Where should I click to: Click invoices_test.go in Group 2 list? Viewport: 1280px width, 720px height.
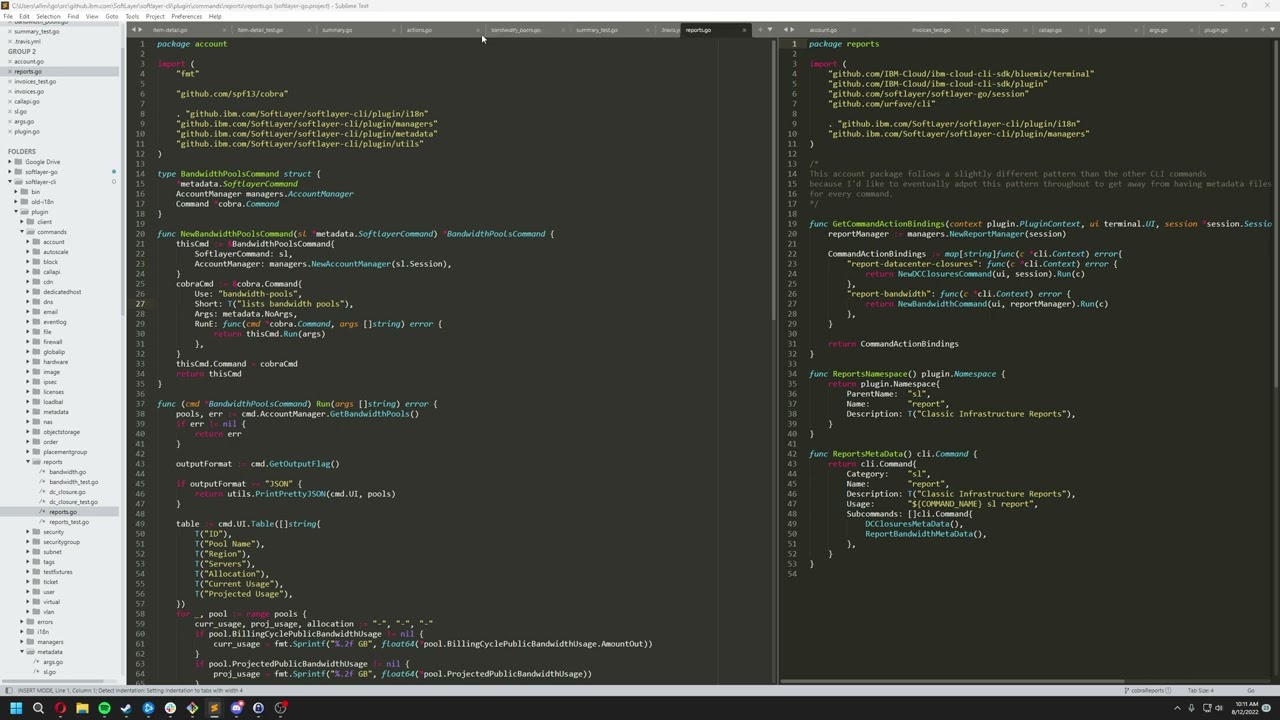[x=35, y=81]
